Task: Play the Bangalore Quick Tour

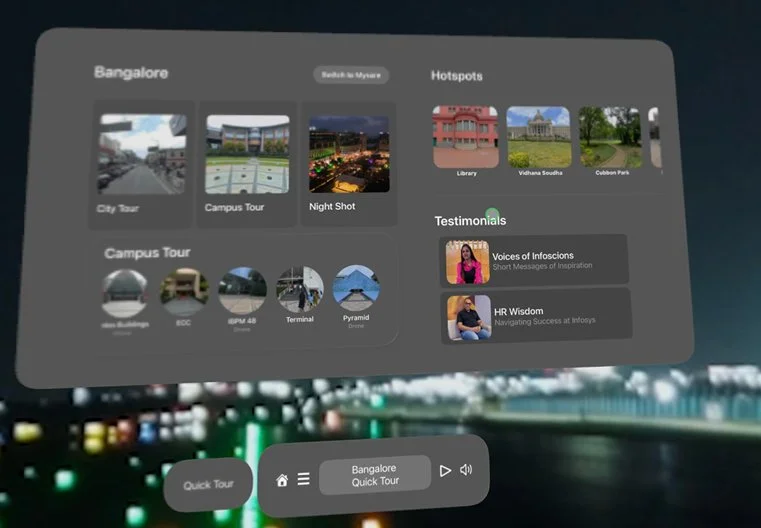Action: click(x=445, y=471)
